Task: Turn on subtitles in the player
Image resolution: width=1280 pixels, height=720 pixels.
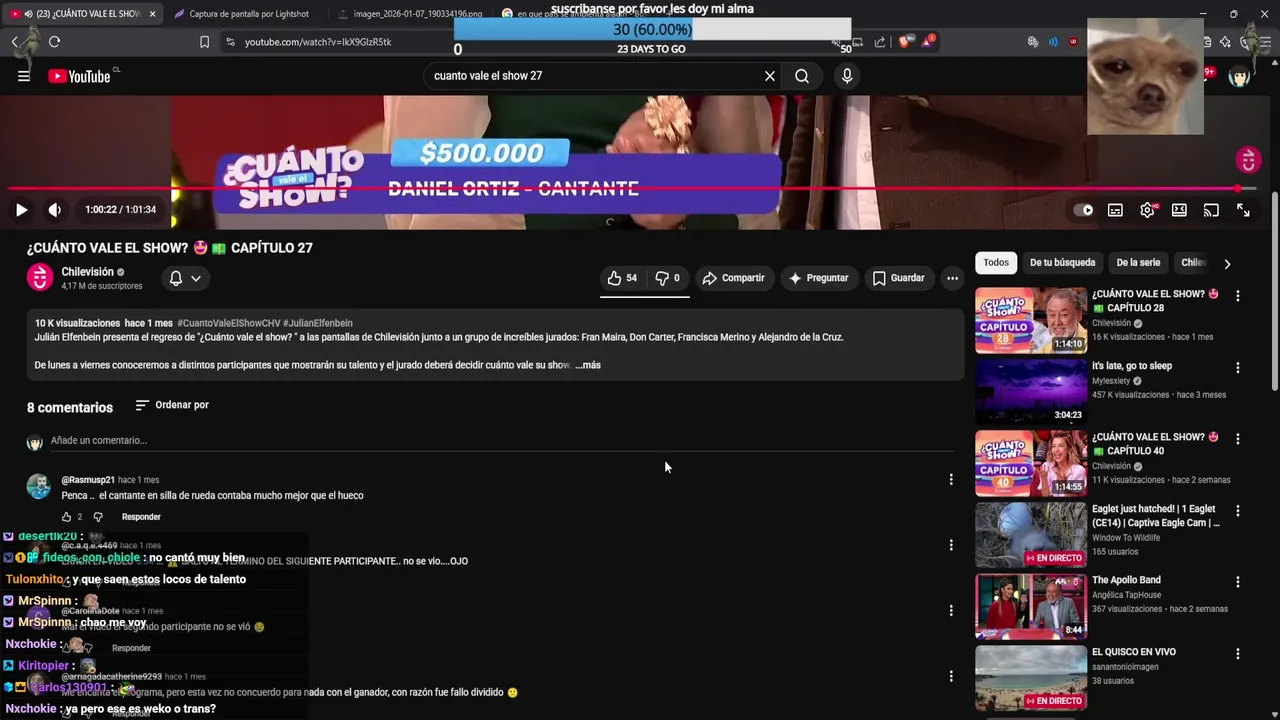Action: coord(1115,210)
